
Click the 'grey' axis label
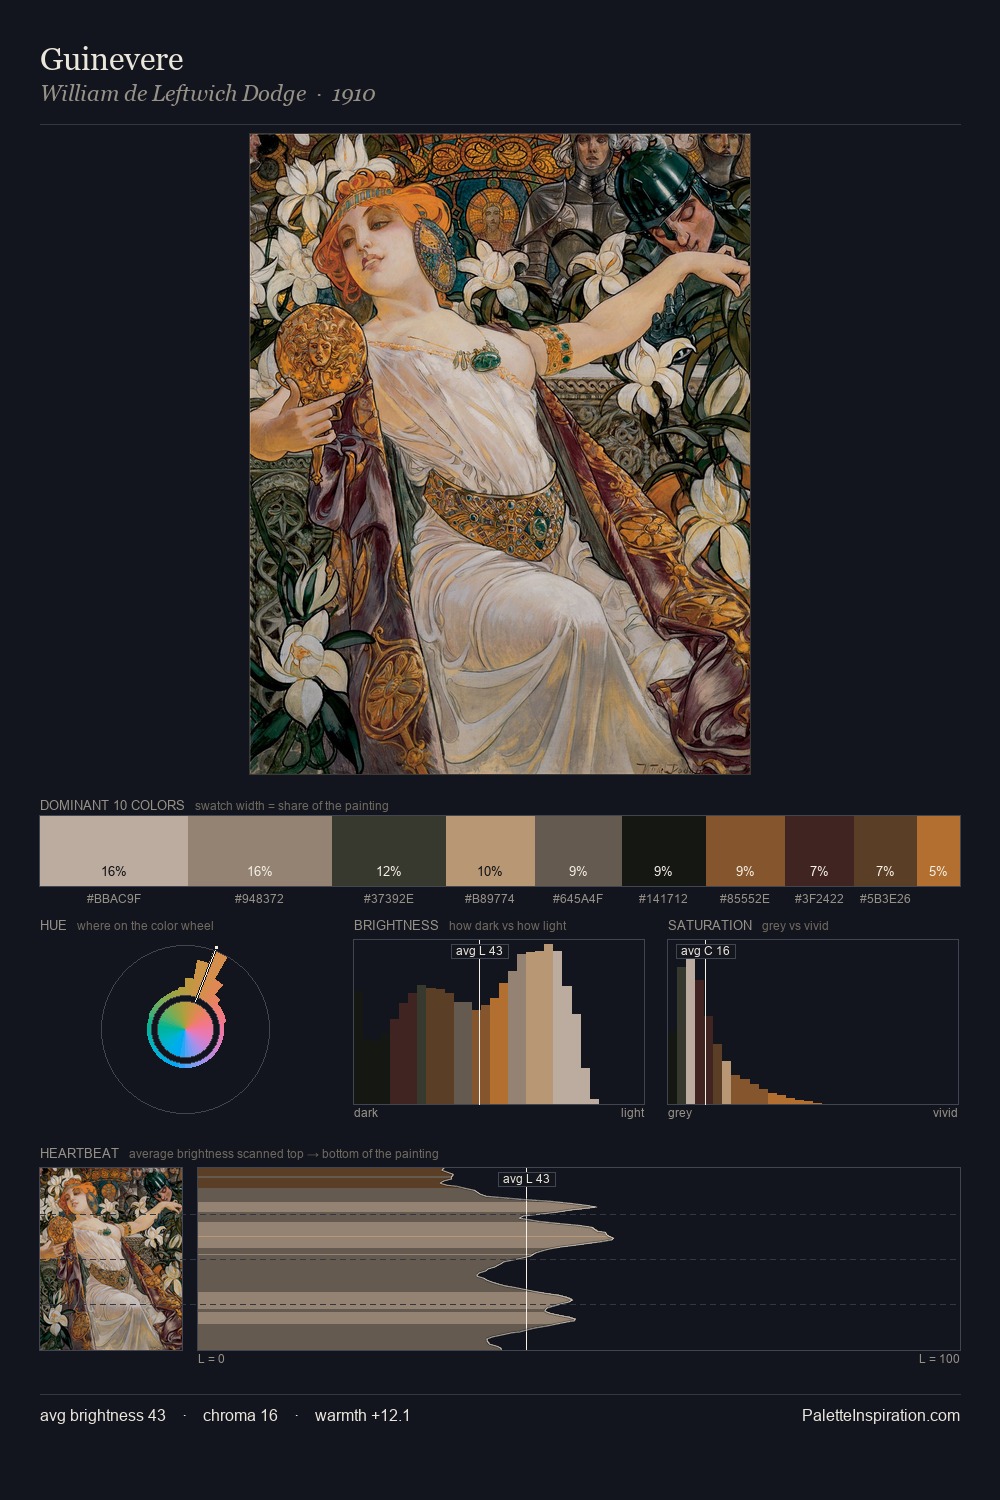tap(680, 1113)
